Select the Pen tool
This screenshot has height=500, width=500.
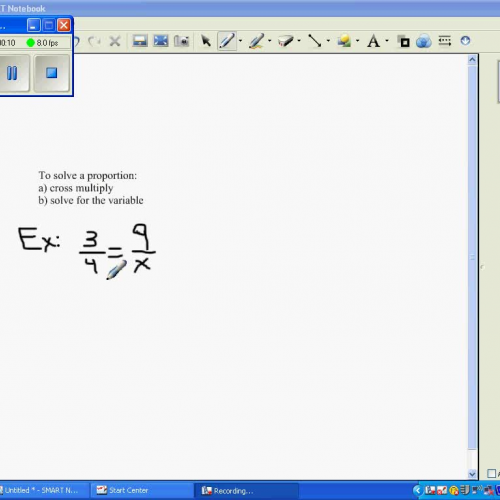tap(227, 41)
